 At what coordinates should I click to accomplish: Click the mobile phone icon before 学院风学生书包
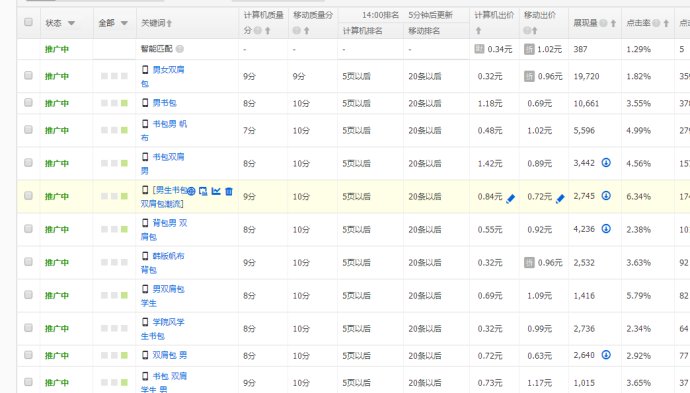(x=145, y=322)
